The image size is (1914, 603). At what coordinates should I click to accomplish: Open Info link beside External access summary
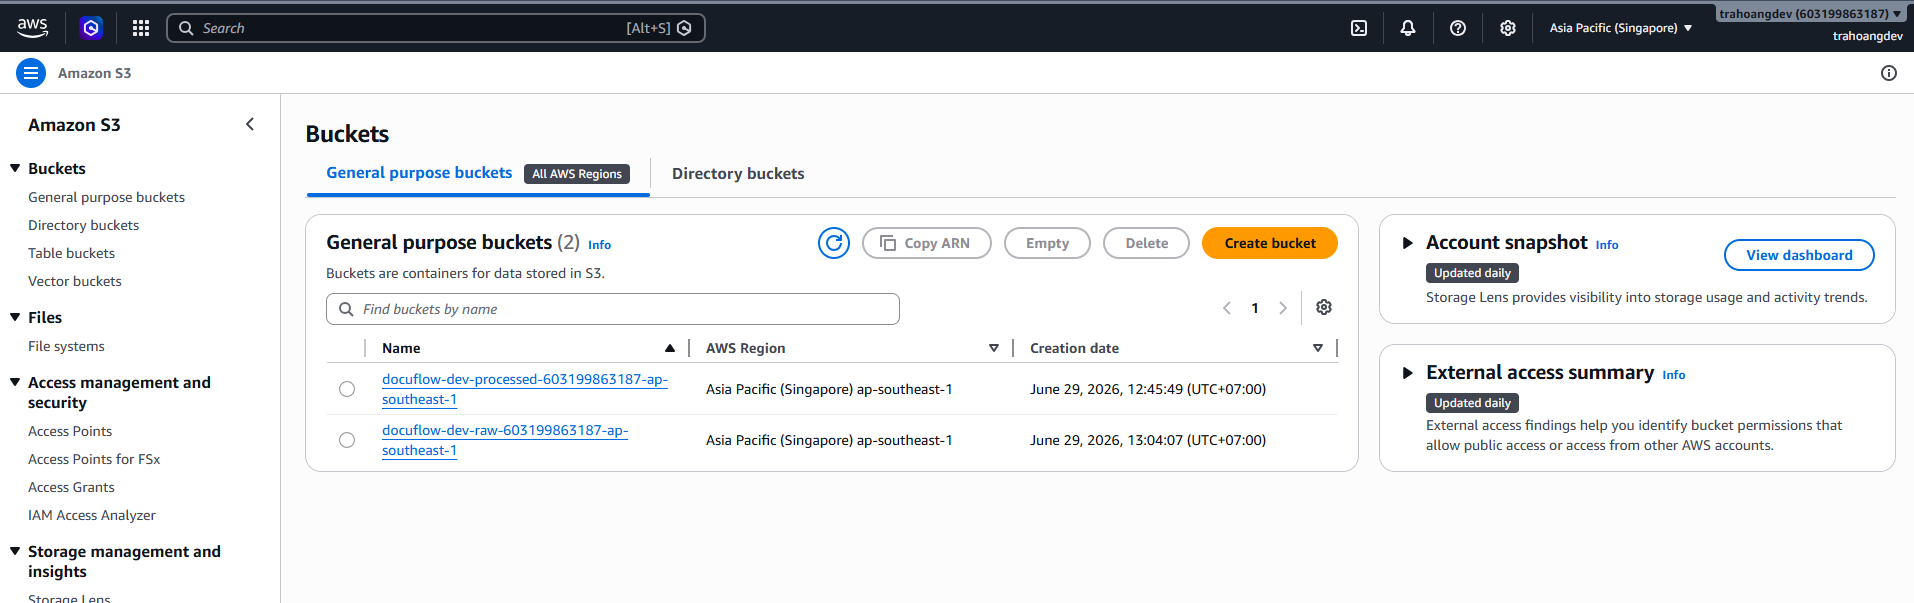coord(1674,375)
